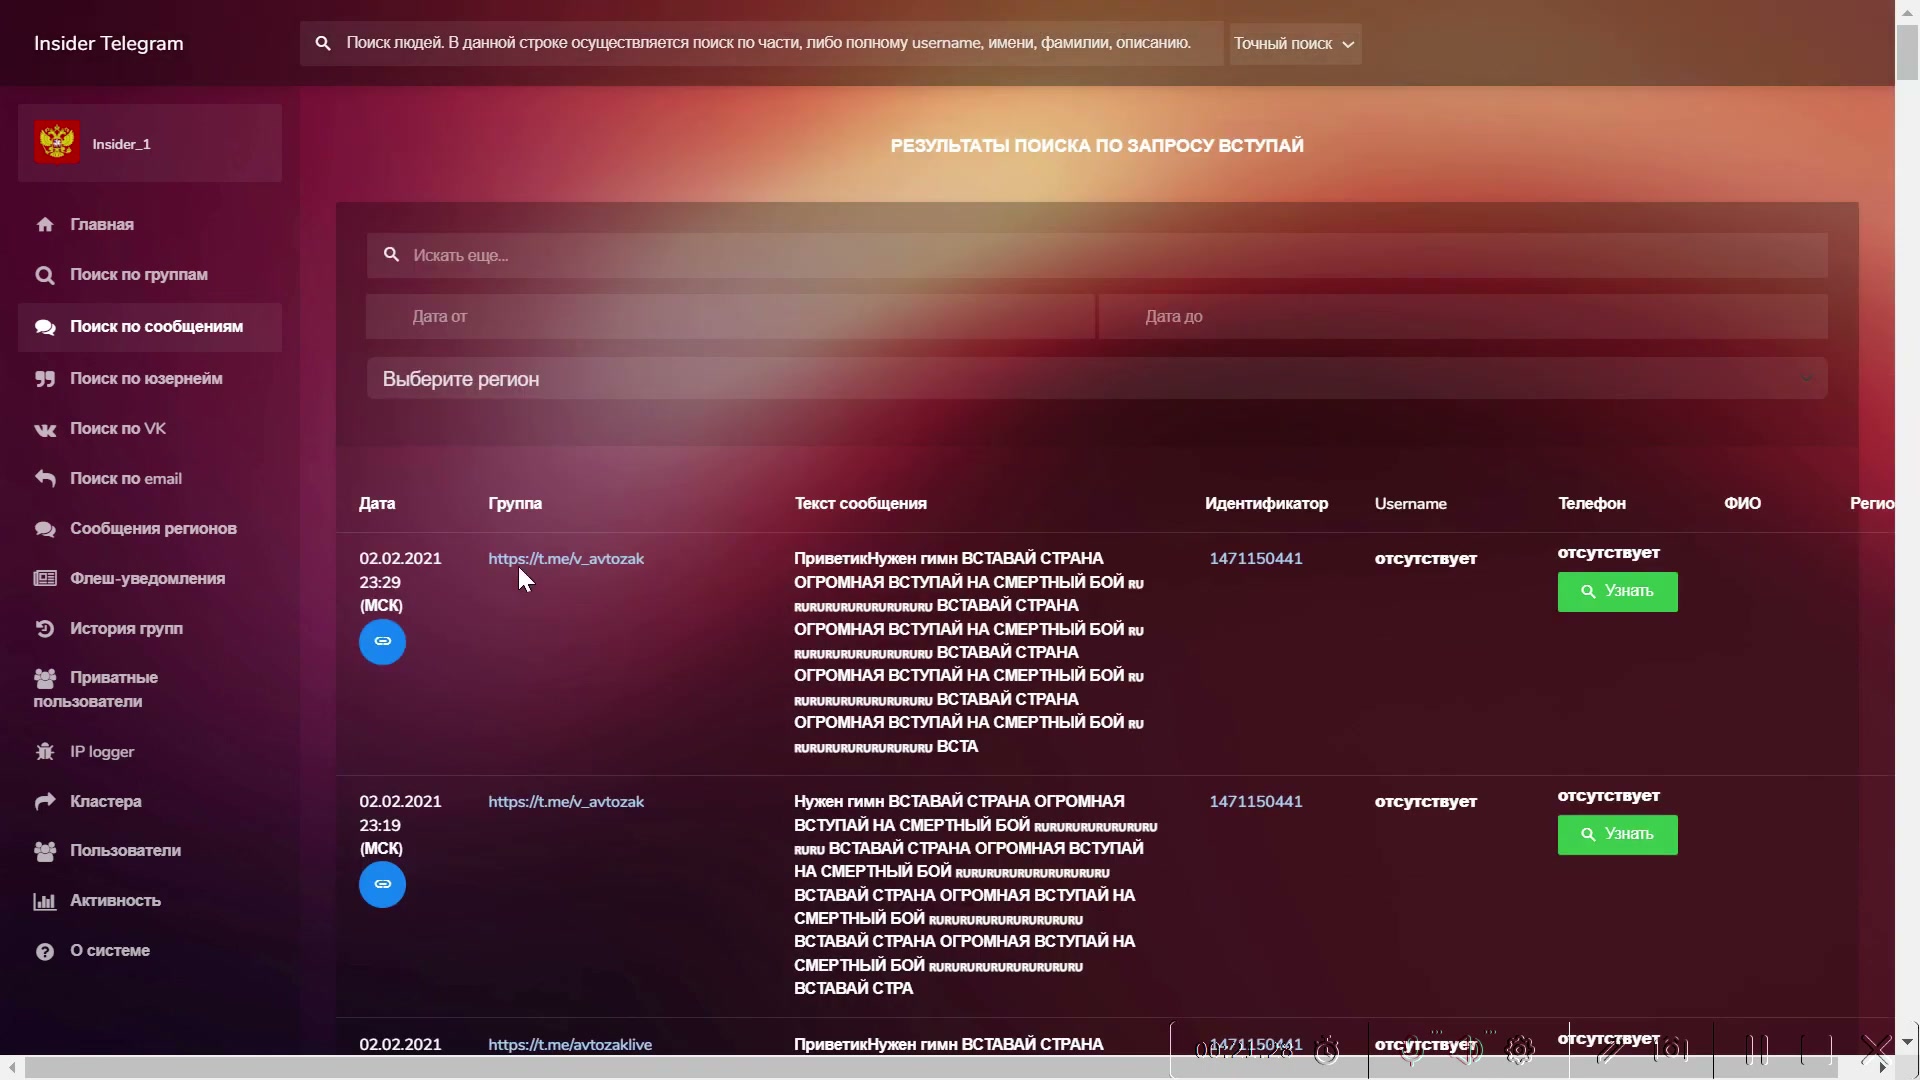
Task: Click the Телефон column header
Action: pos(1591,504)
